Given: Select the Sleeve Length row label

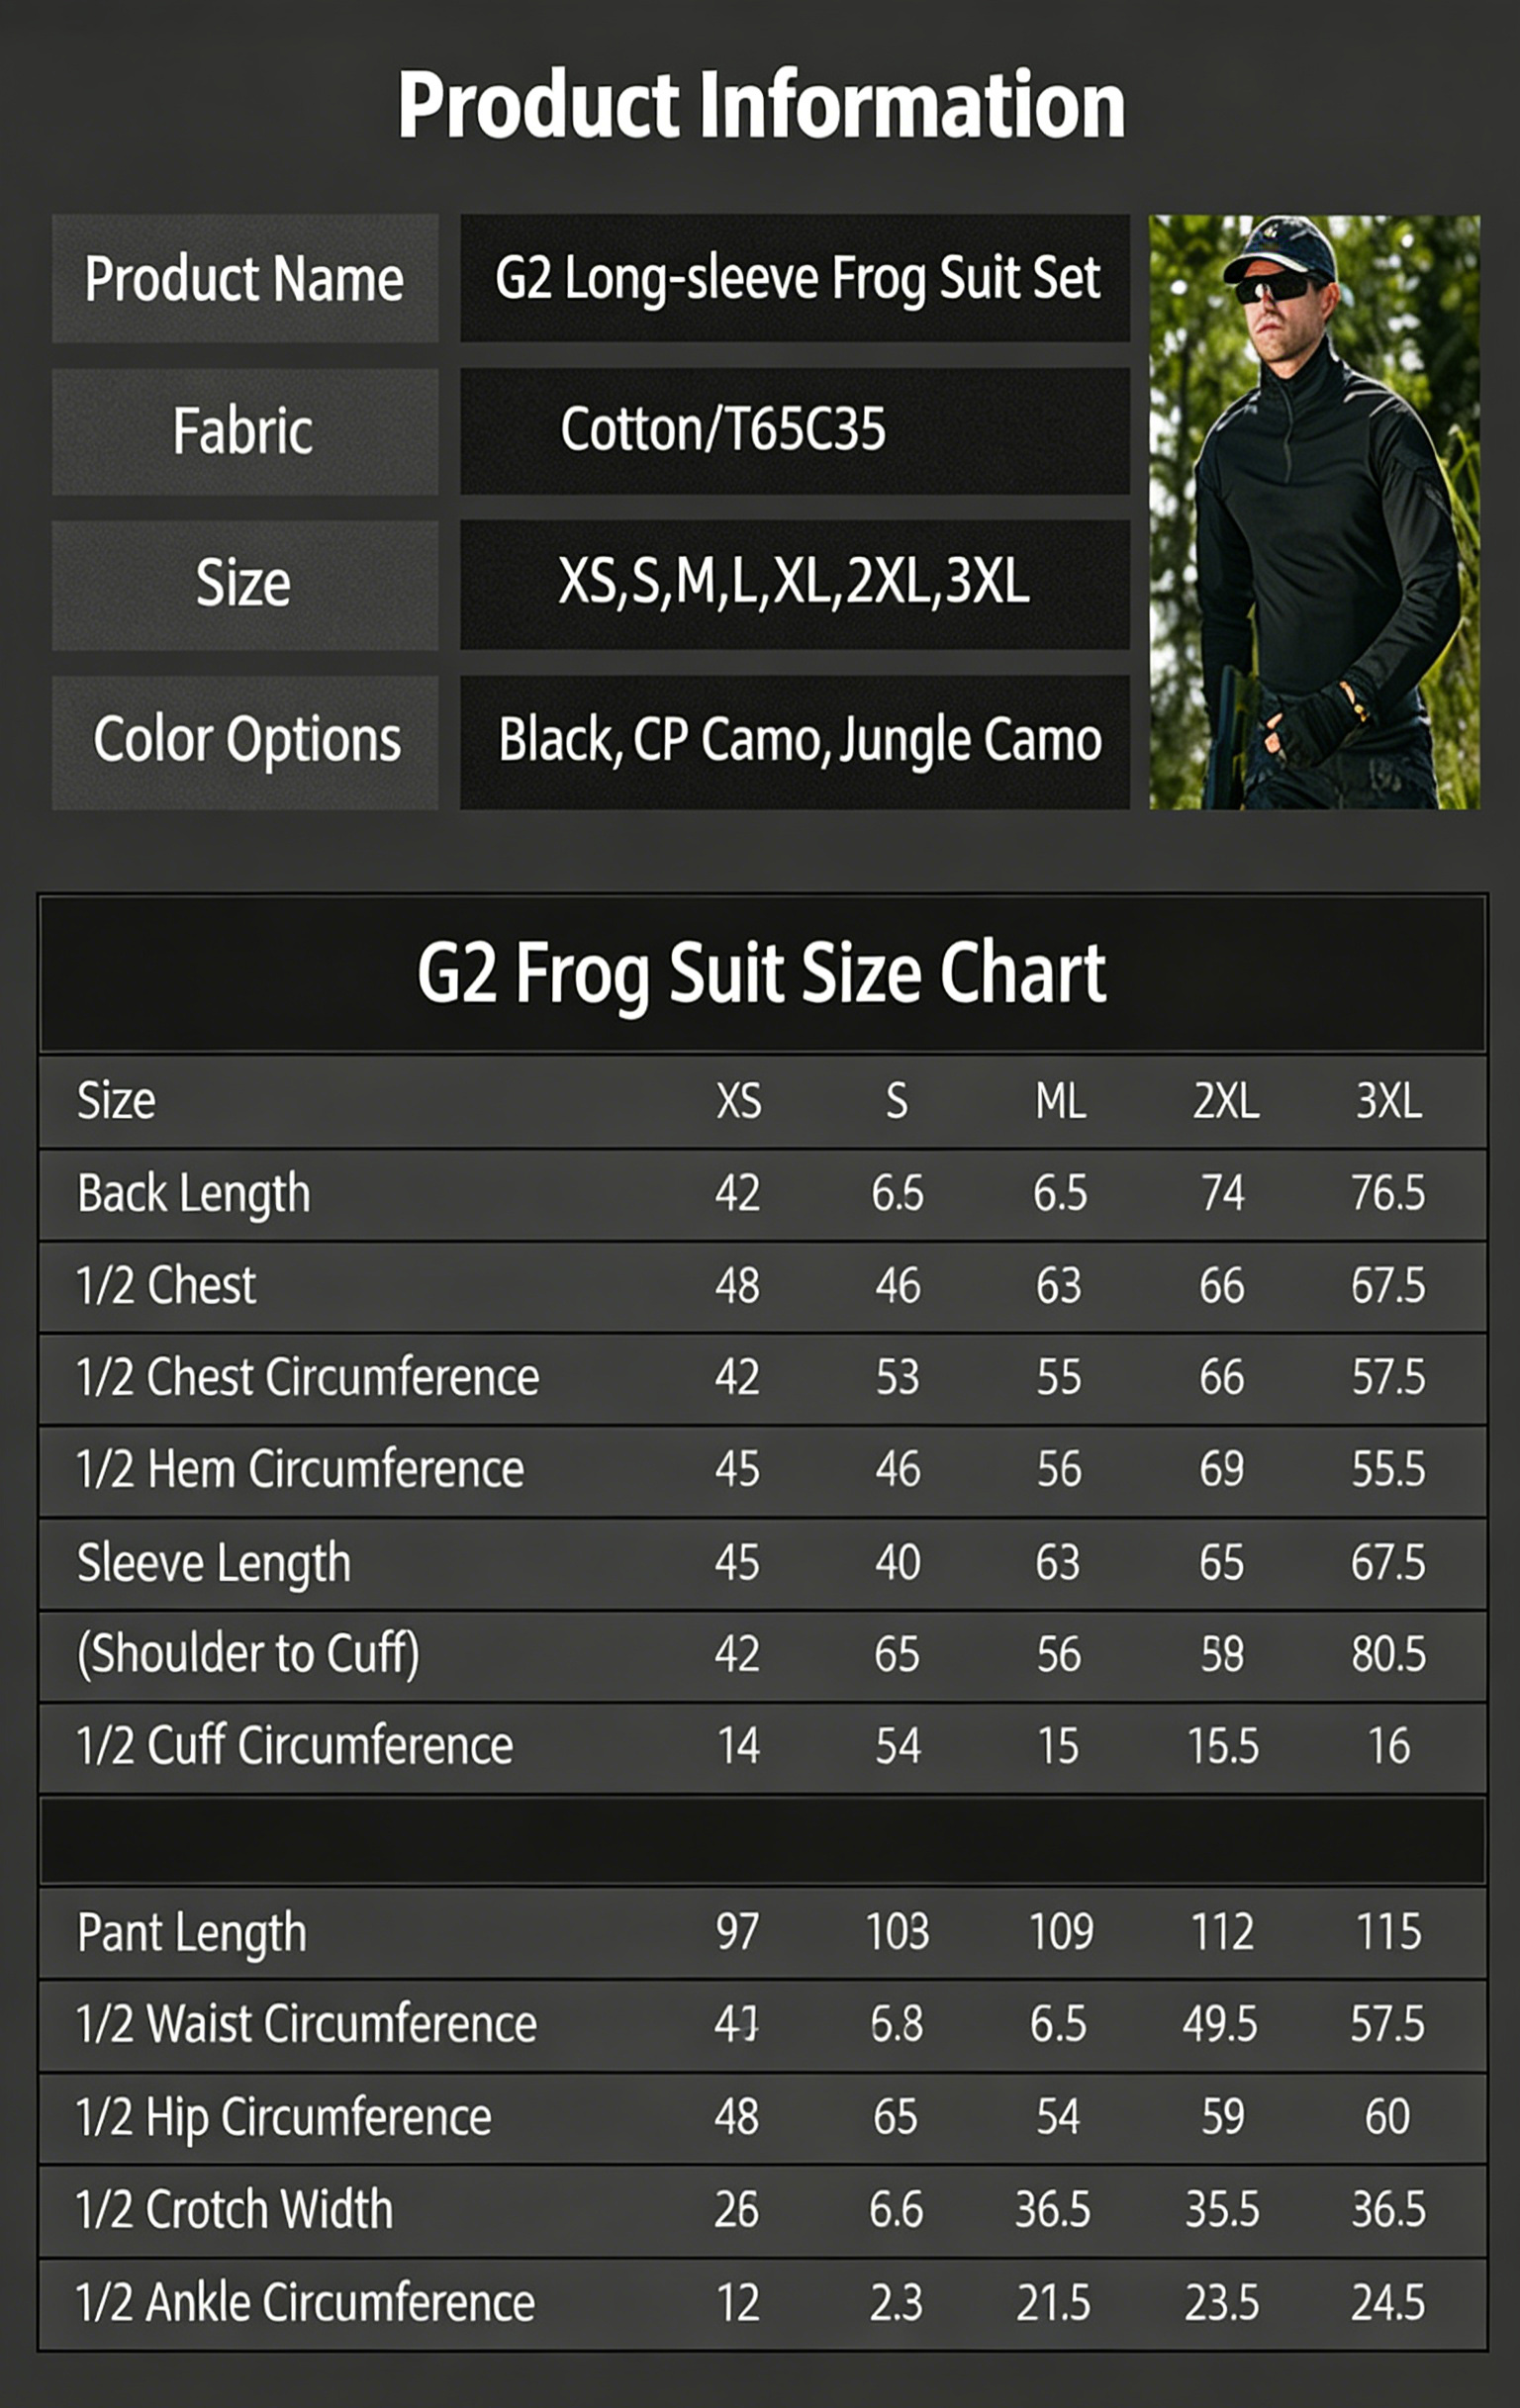Looking at the screenshot, I should [214, 1563].
